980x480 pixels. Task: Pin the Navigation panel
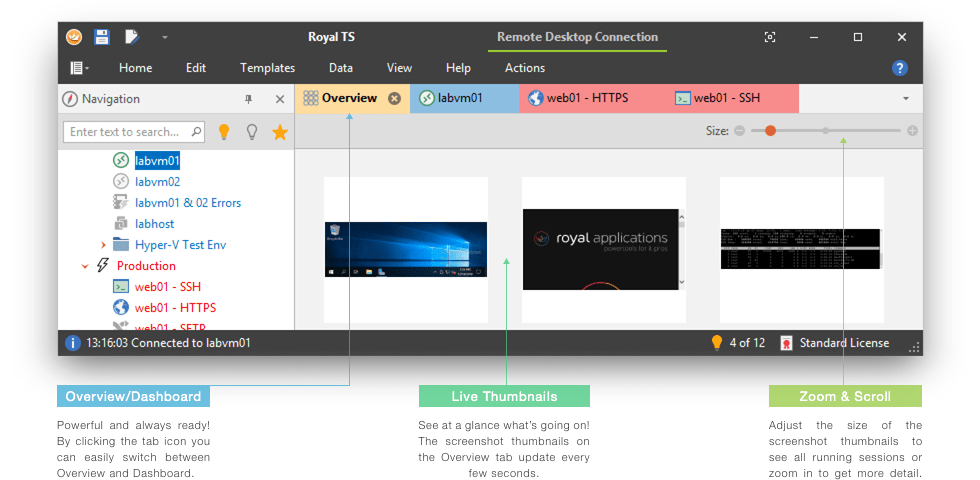click(248, 99)
